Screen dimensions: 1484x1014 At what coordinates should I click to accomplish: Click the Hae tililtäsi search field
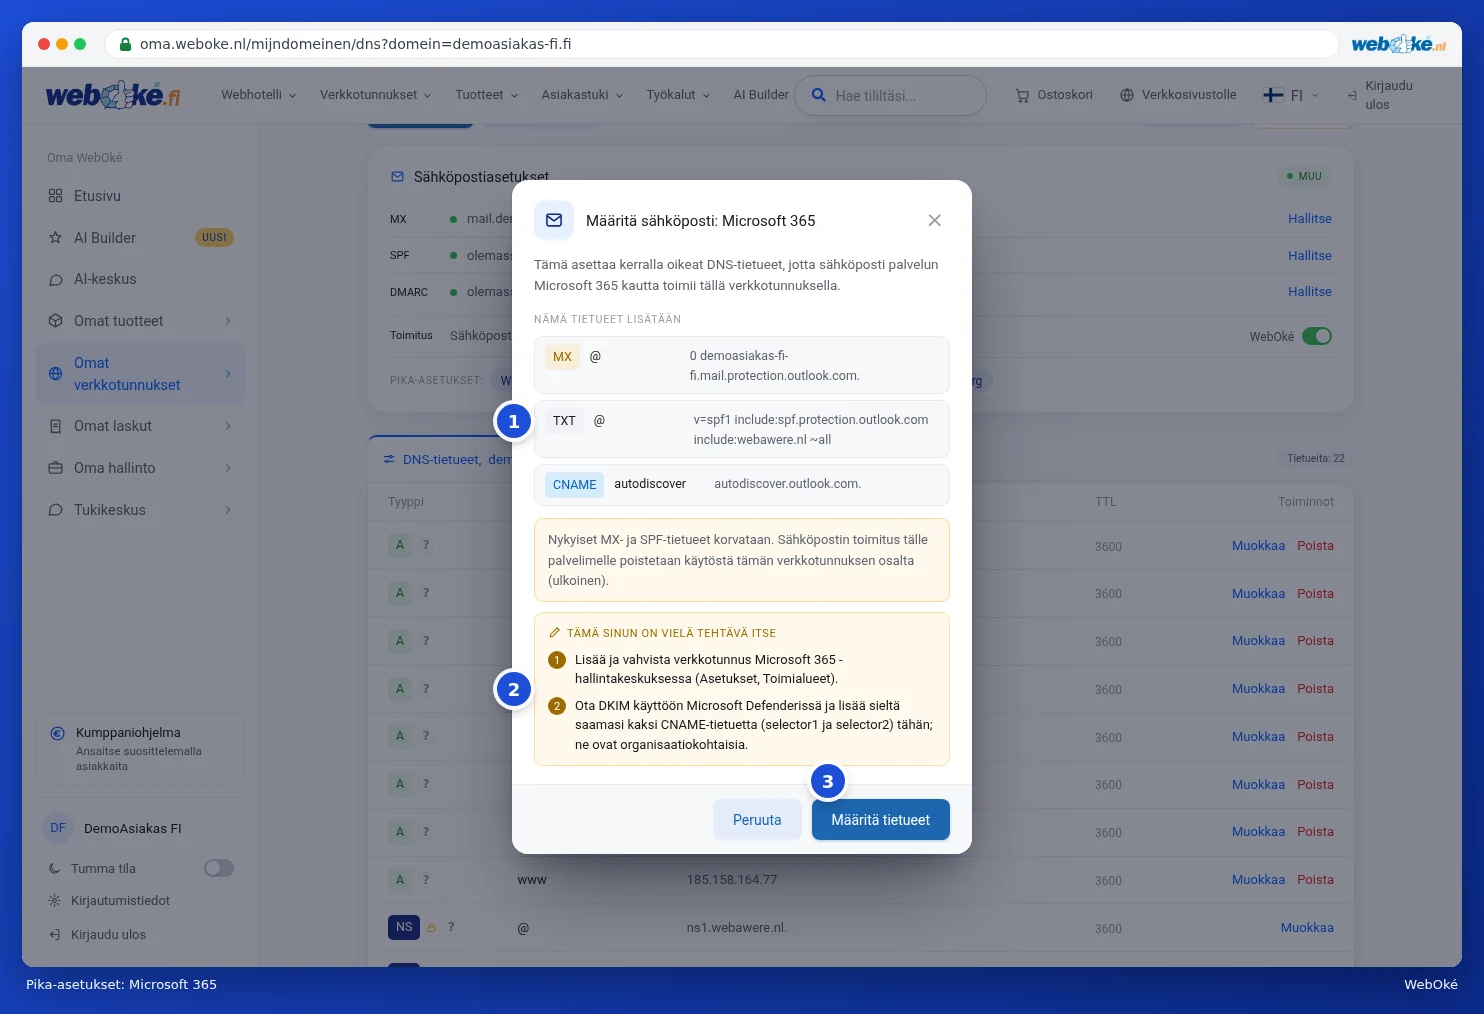890,96
